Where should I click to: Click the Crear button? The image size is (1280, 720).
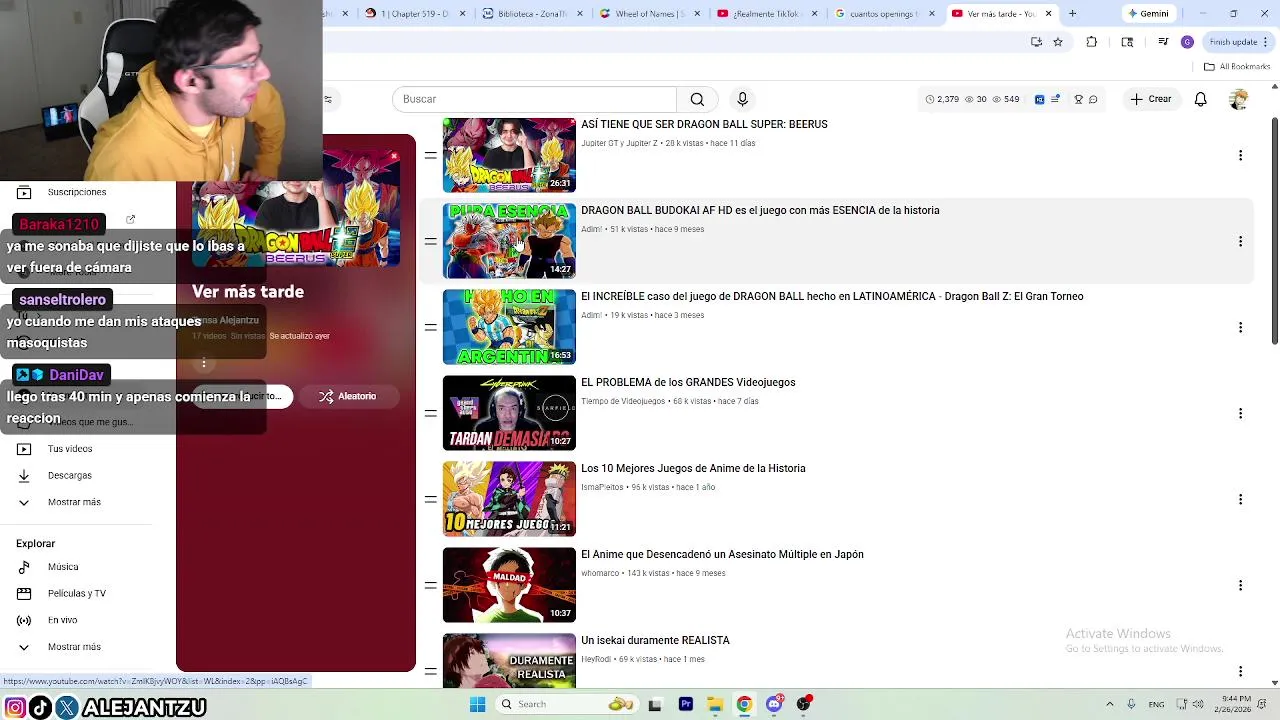tap(1151, 99)
